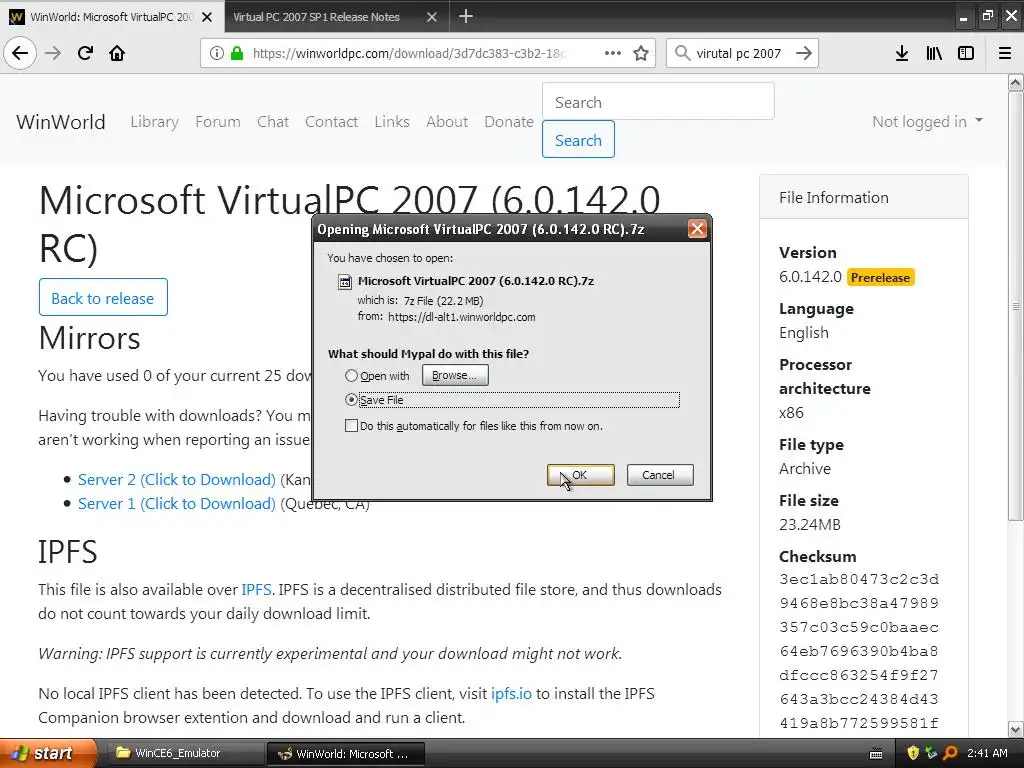Click the 2:41 AM clock
The height and width of the screenshot is (768, 1024).
987,753
